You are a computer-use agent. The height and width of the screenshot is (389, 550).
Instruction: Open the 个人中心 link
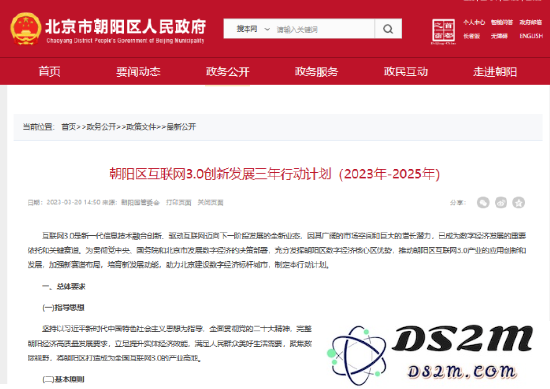coord(474,22)
